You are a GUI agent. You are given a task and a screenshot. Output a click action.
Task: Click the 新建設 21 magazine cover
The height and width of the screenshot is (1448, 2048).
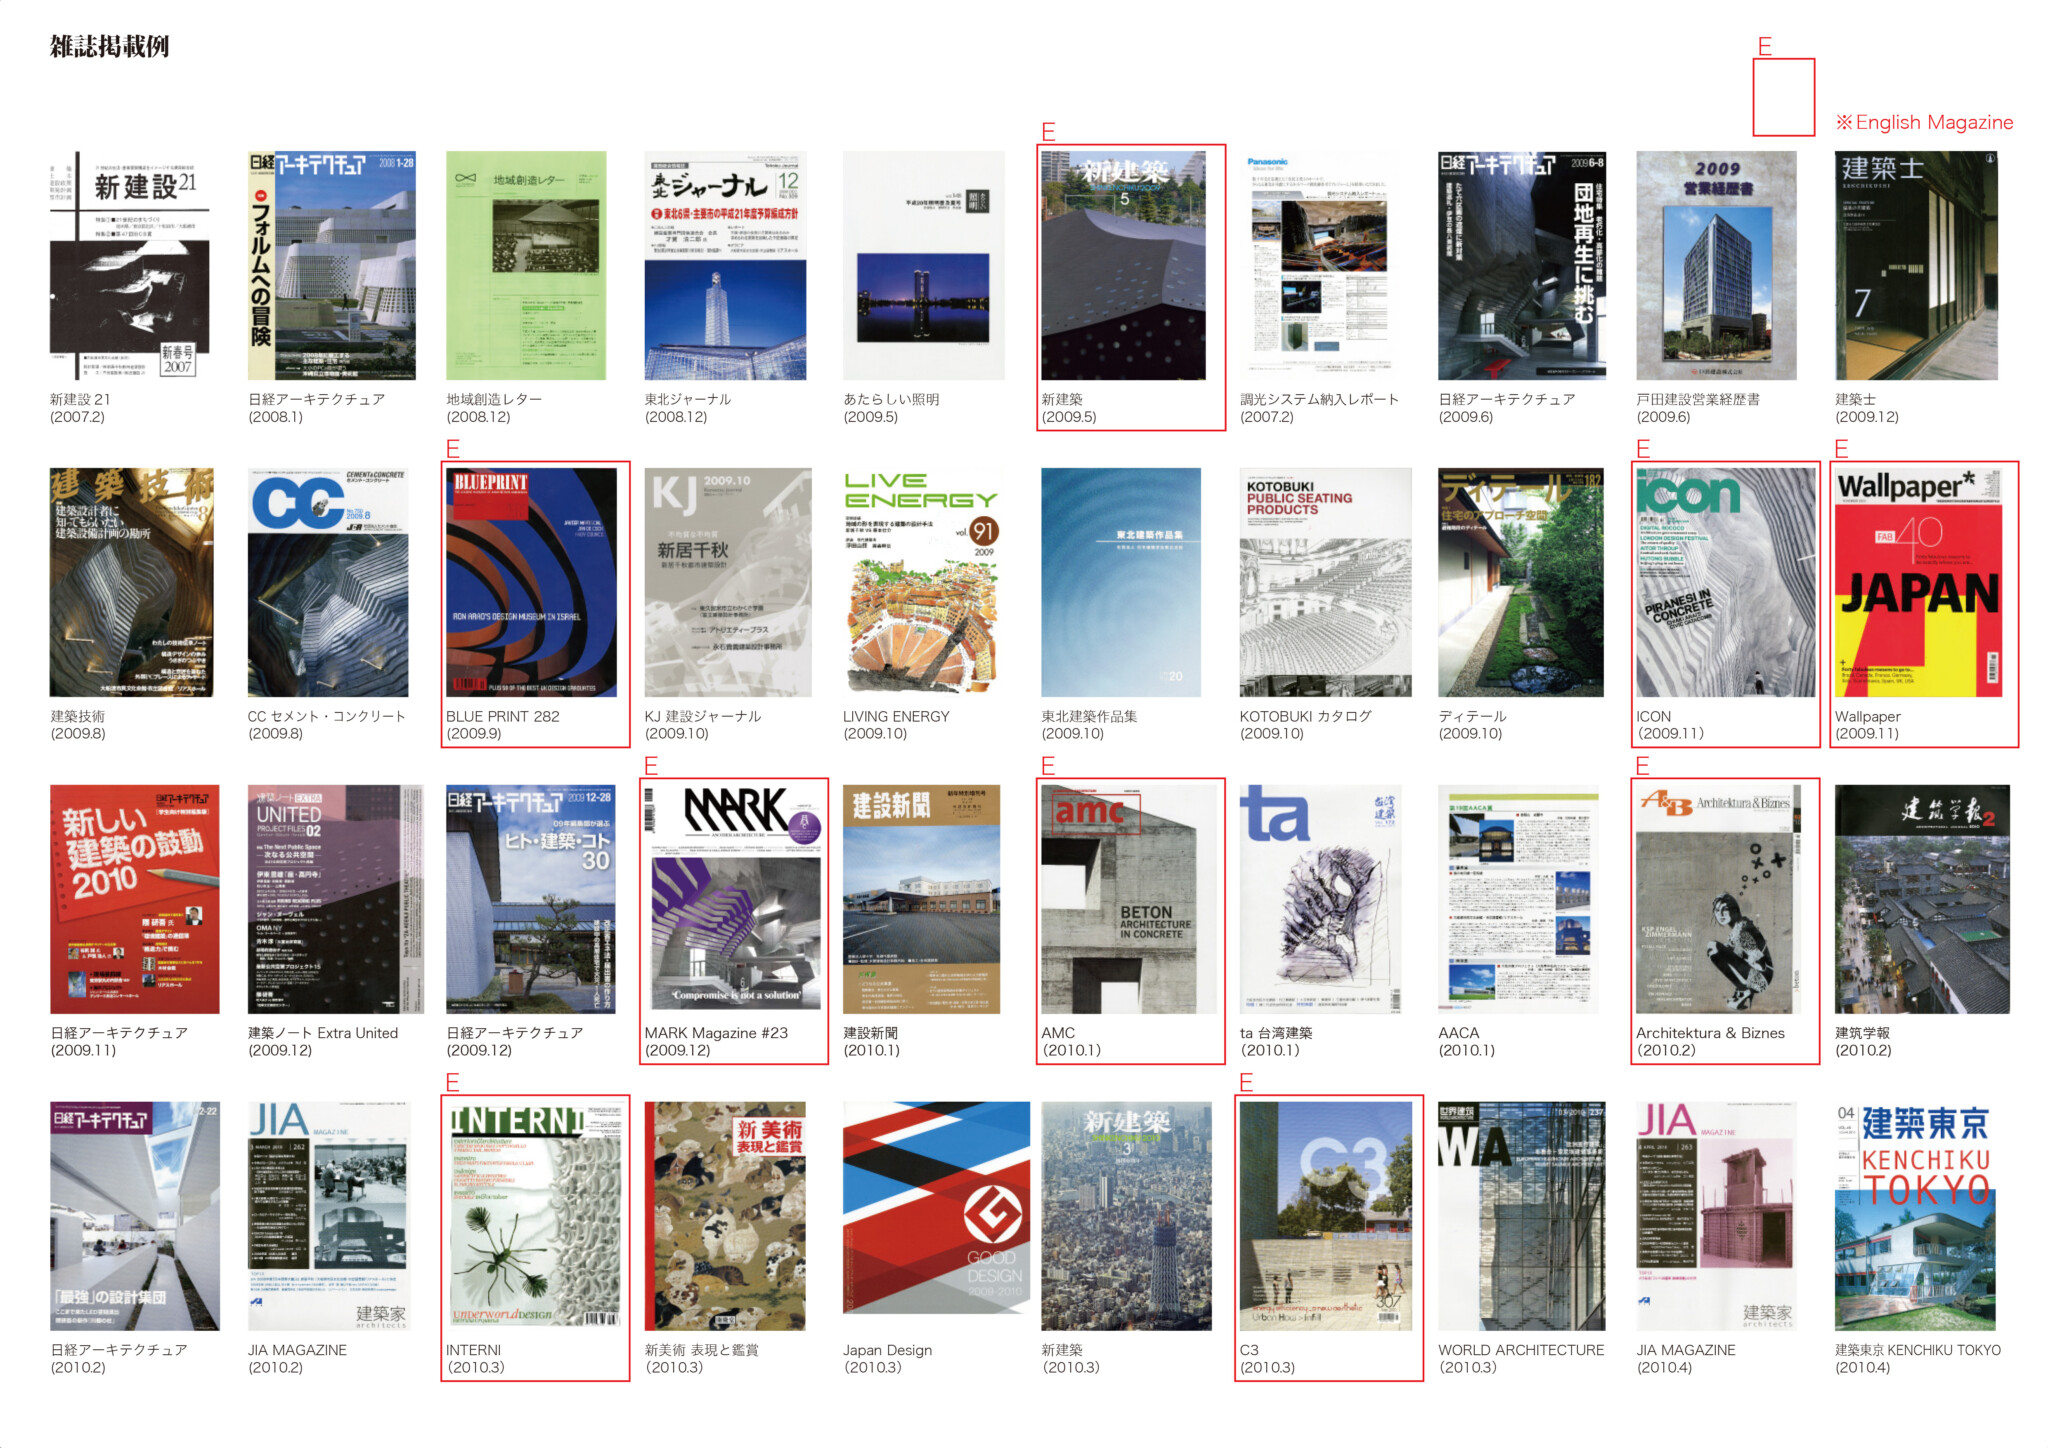coord(130,266)
